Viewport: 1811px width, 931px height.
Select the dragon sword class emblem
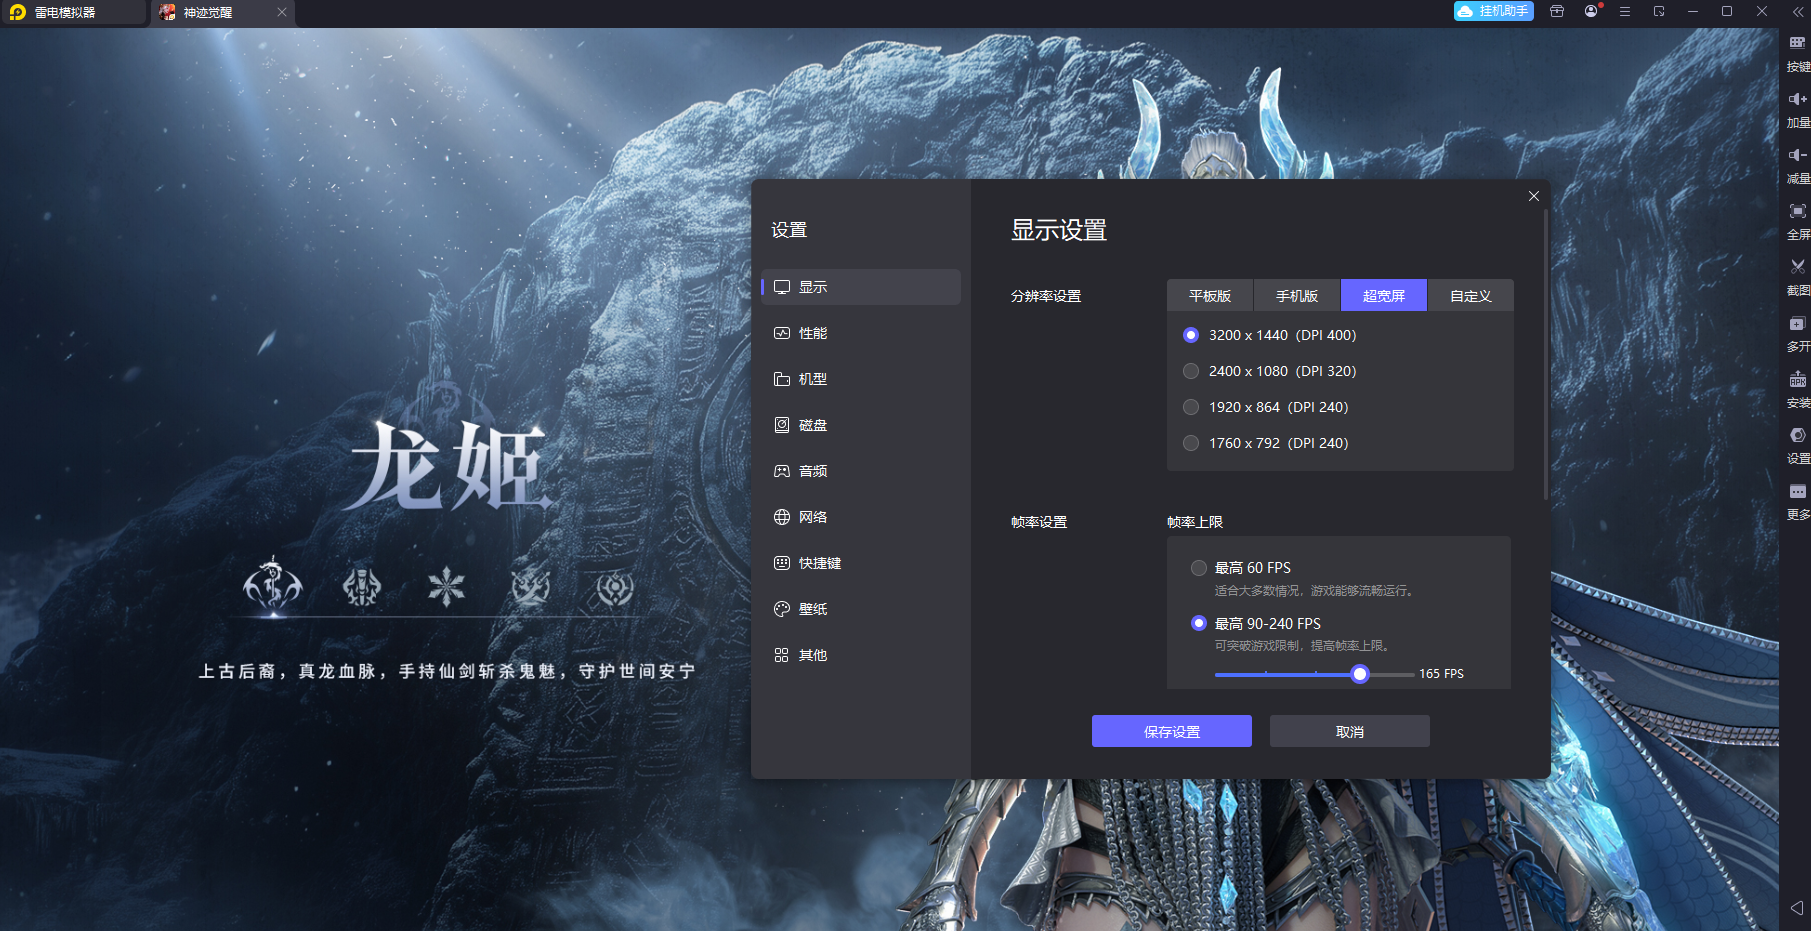(x=273, y=586)
